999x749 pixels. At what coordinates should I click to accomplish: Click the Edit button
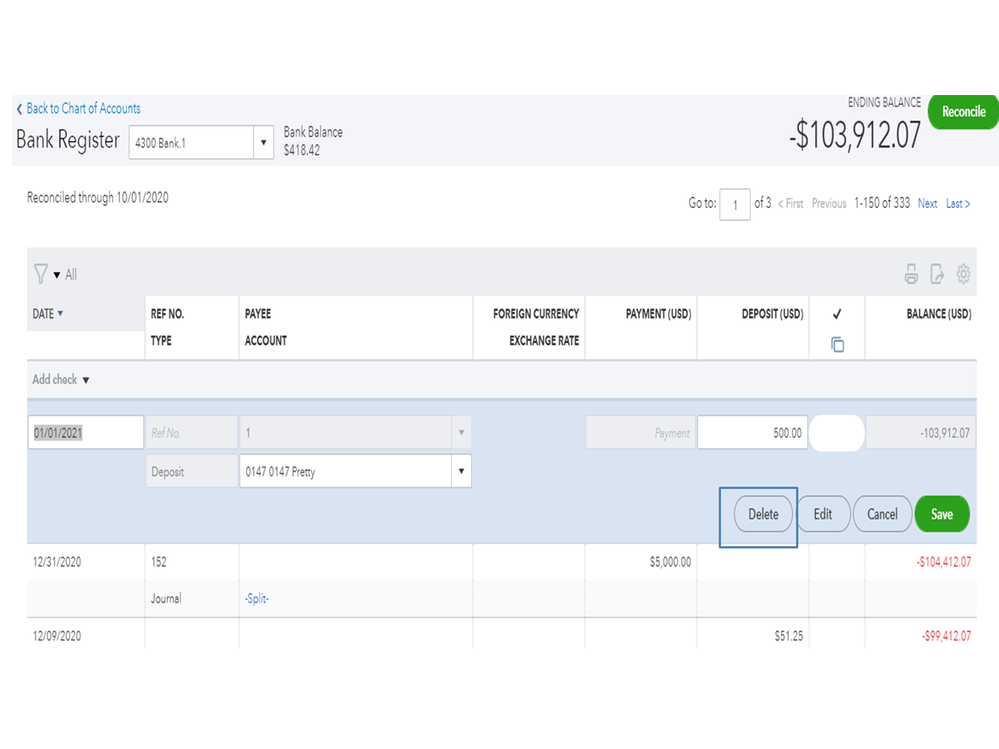point(823,514)
